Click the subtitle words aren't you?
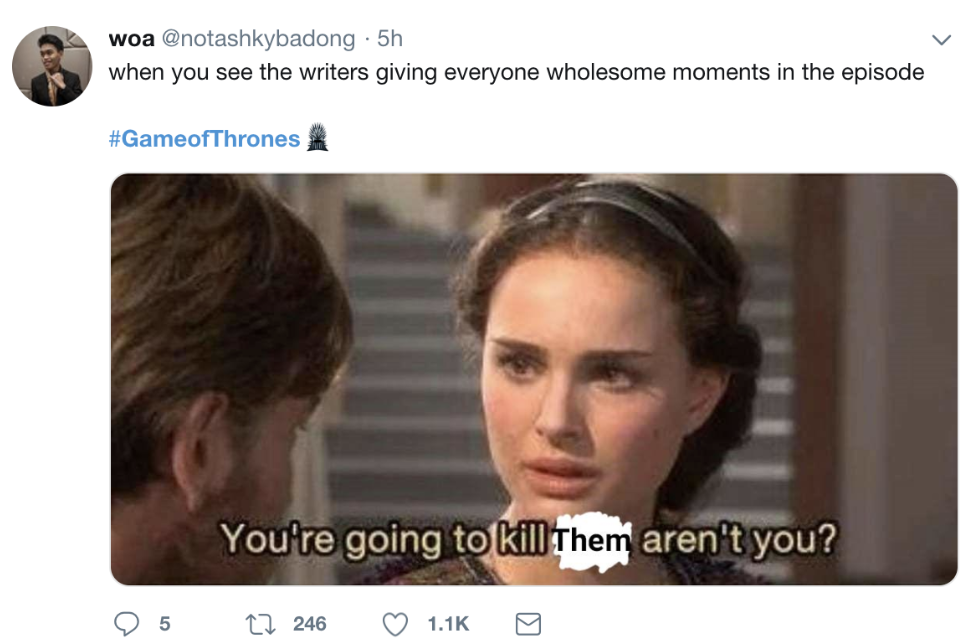Screen dimensions: 960x644 738,540
